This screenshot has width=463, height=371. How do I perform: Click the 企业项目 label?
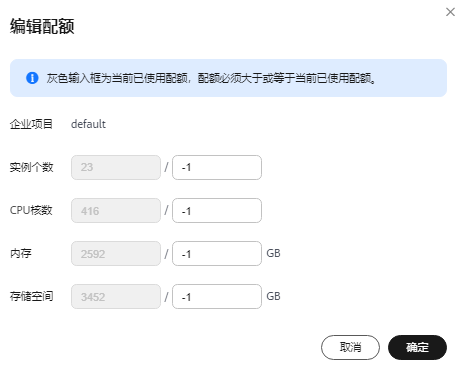(31, 124)
